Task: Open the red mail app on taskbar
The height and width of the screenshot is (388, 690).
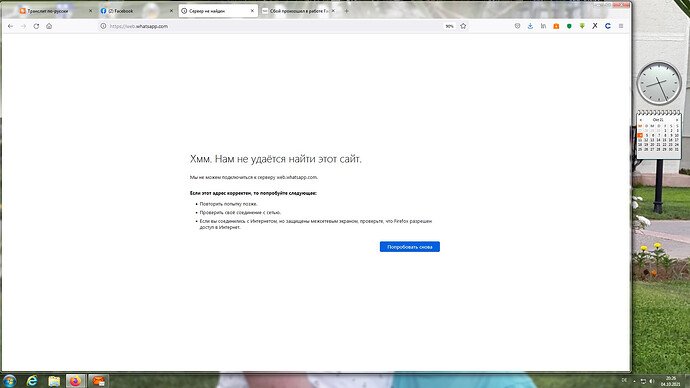Action: point(98,381)
